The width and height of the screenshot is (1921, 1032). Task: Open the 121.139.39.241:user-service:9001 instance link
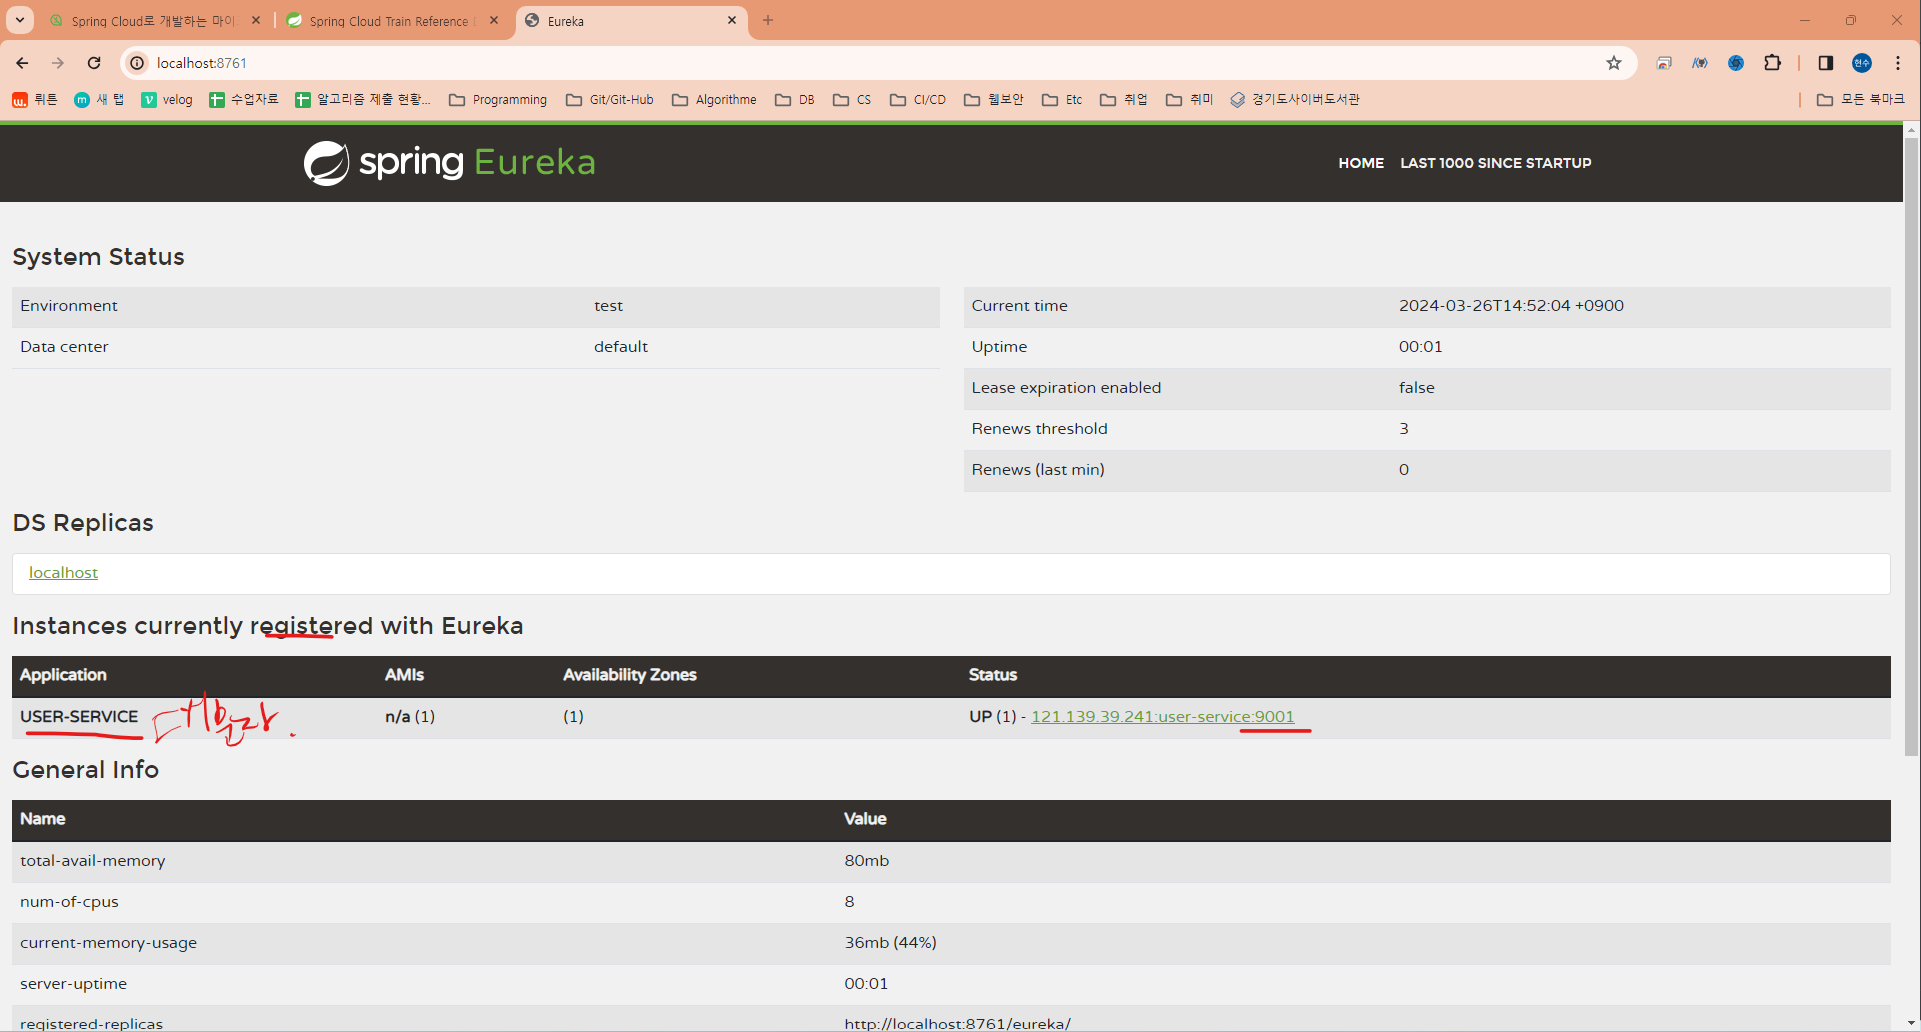[x=1162, y=717]
